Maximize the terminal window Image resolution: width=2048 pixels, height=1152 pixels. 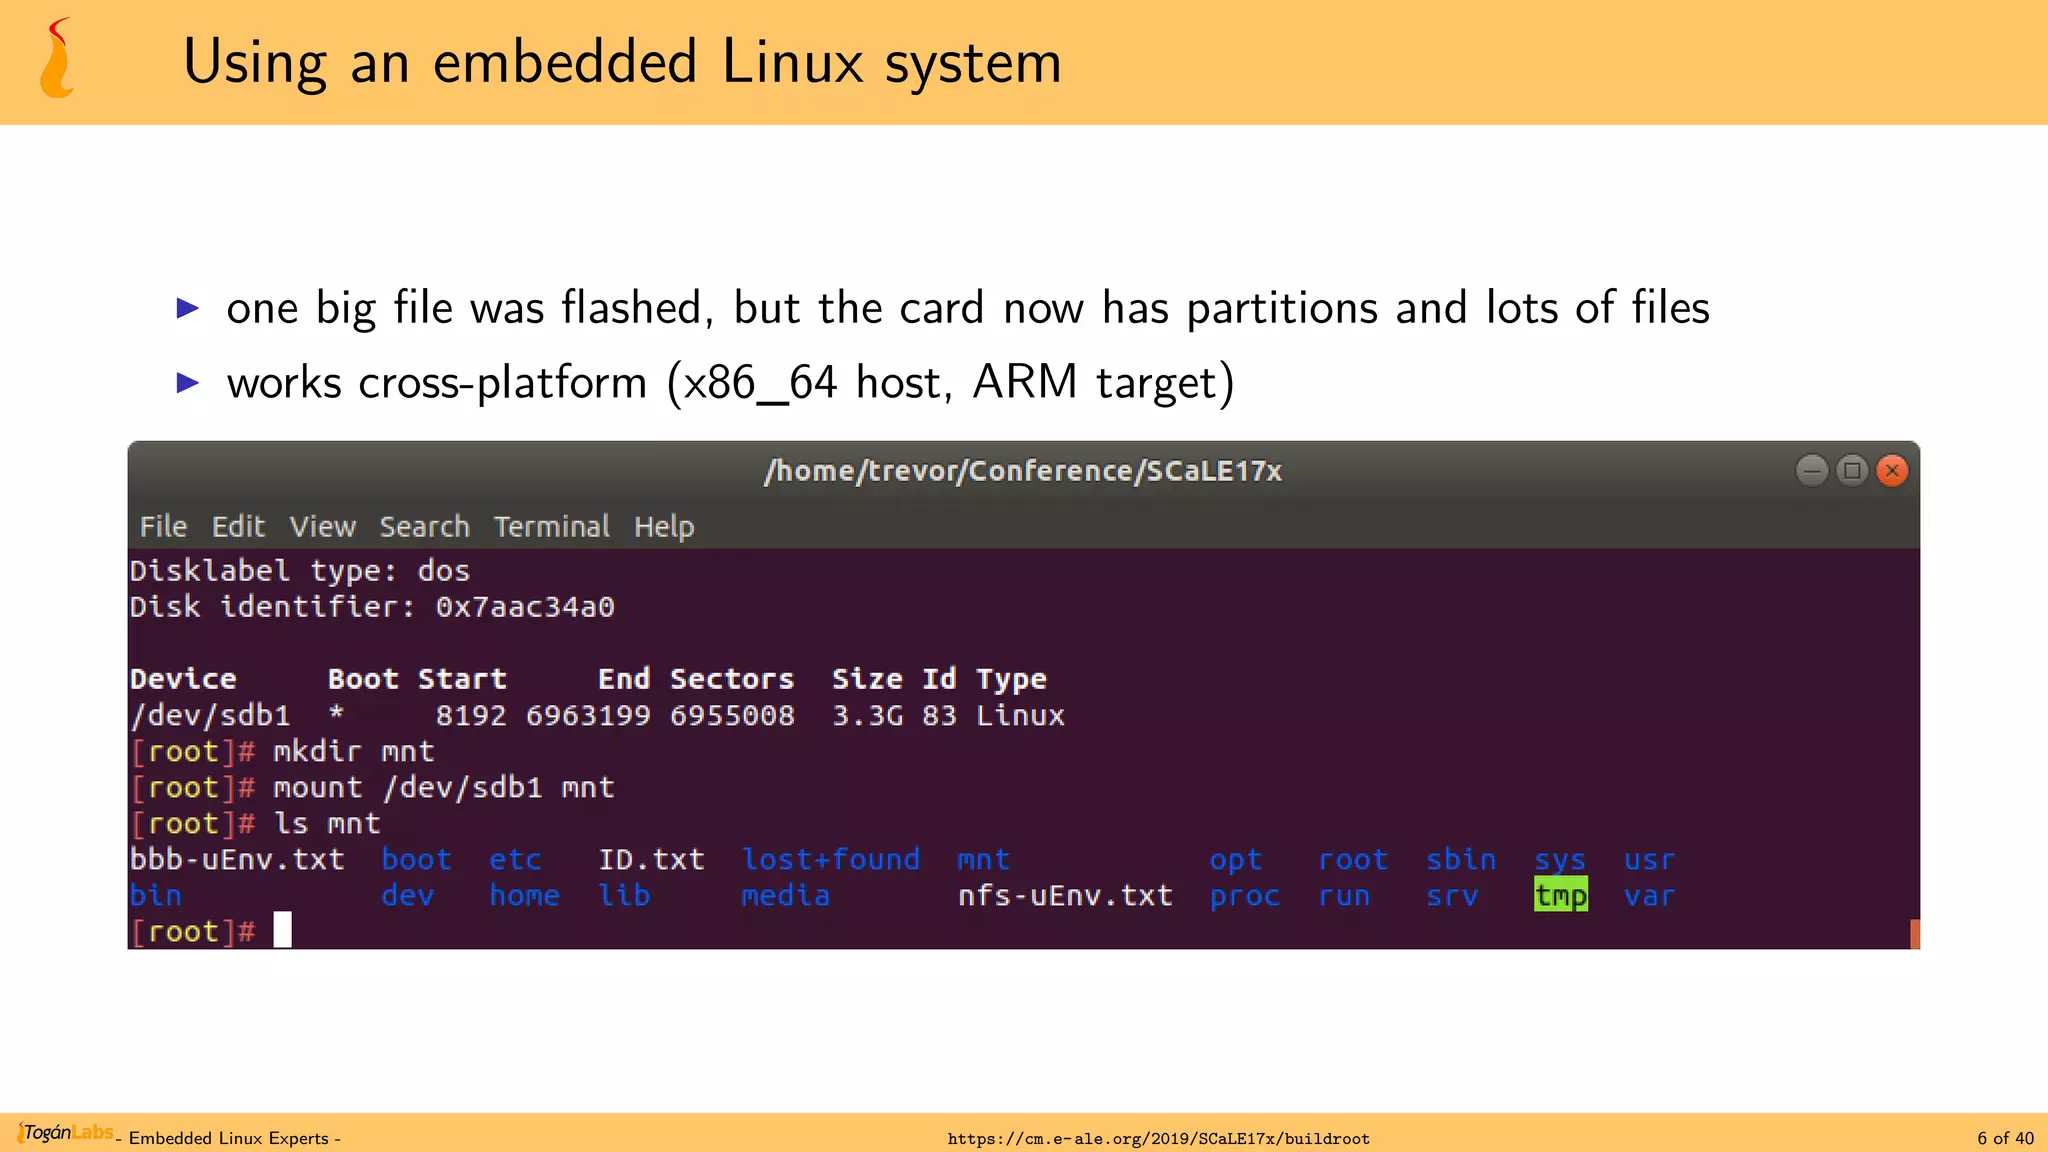[x=1852, y=470]
